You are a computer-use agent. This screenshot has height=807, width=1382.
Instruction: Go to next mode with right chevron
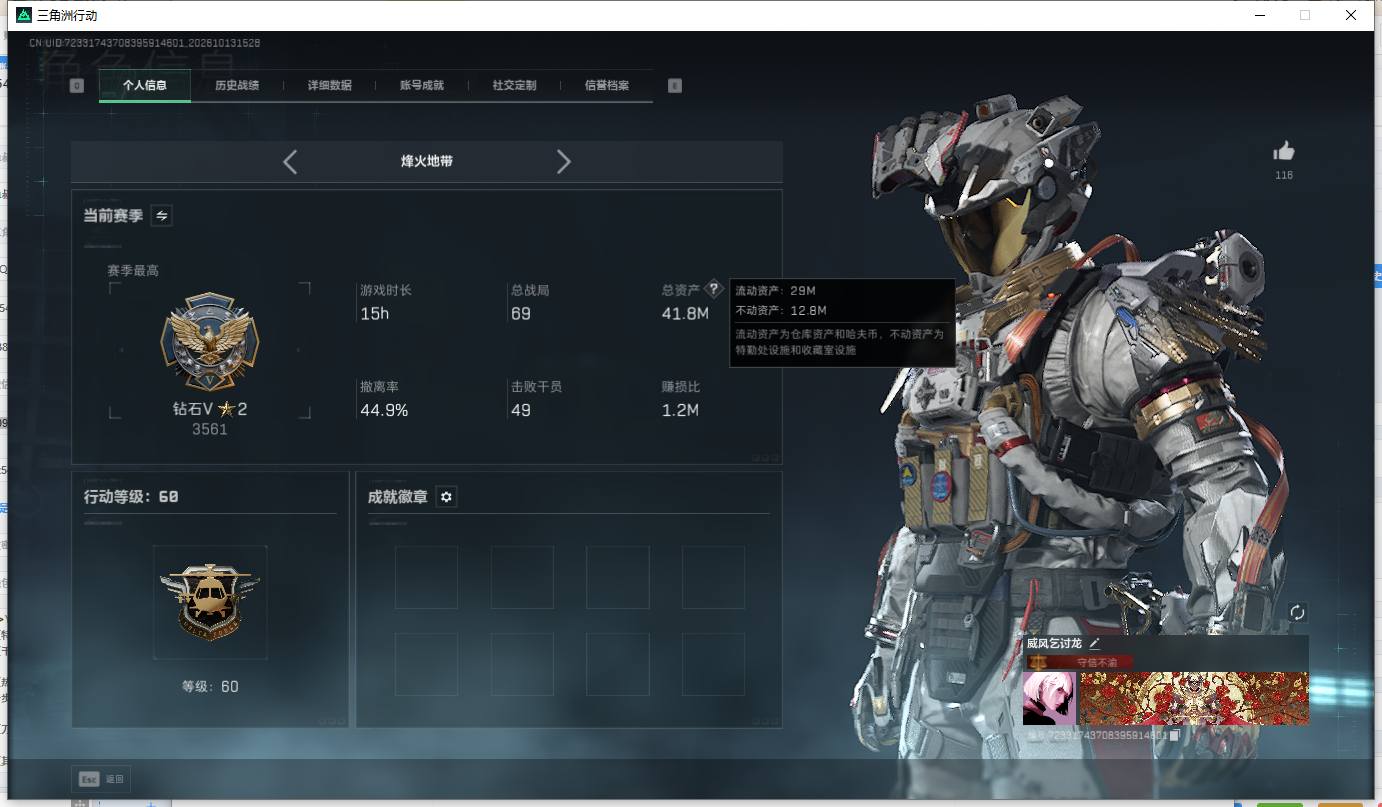[563, 162]
